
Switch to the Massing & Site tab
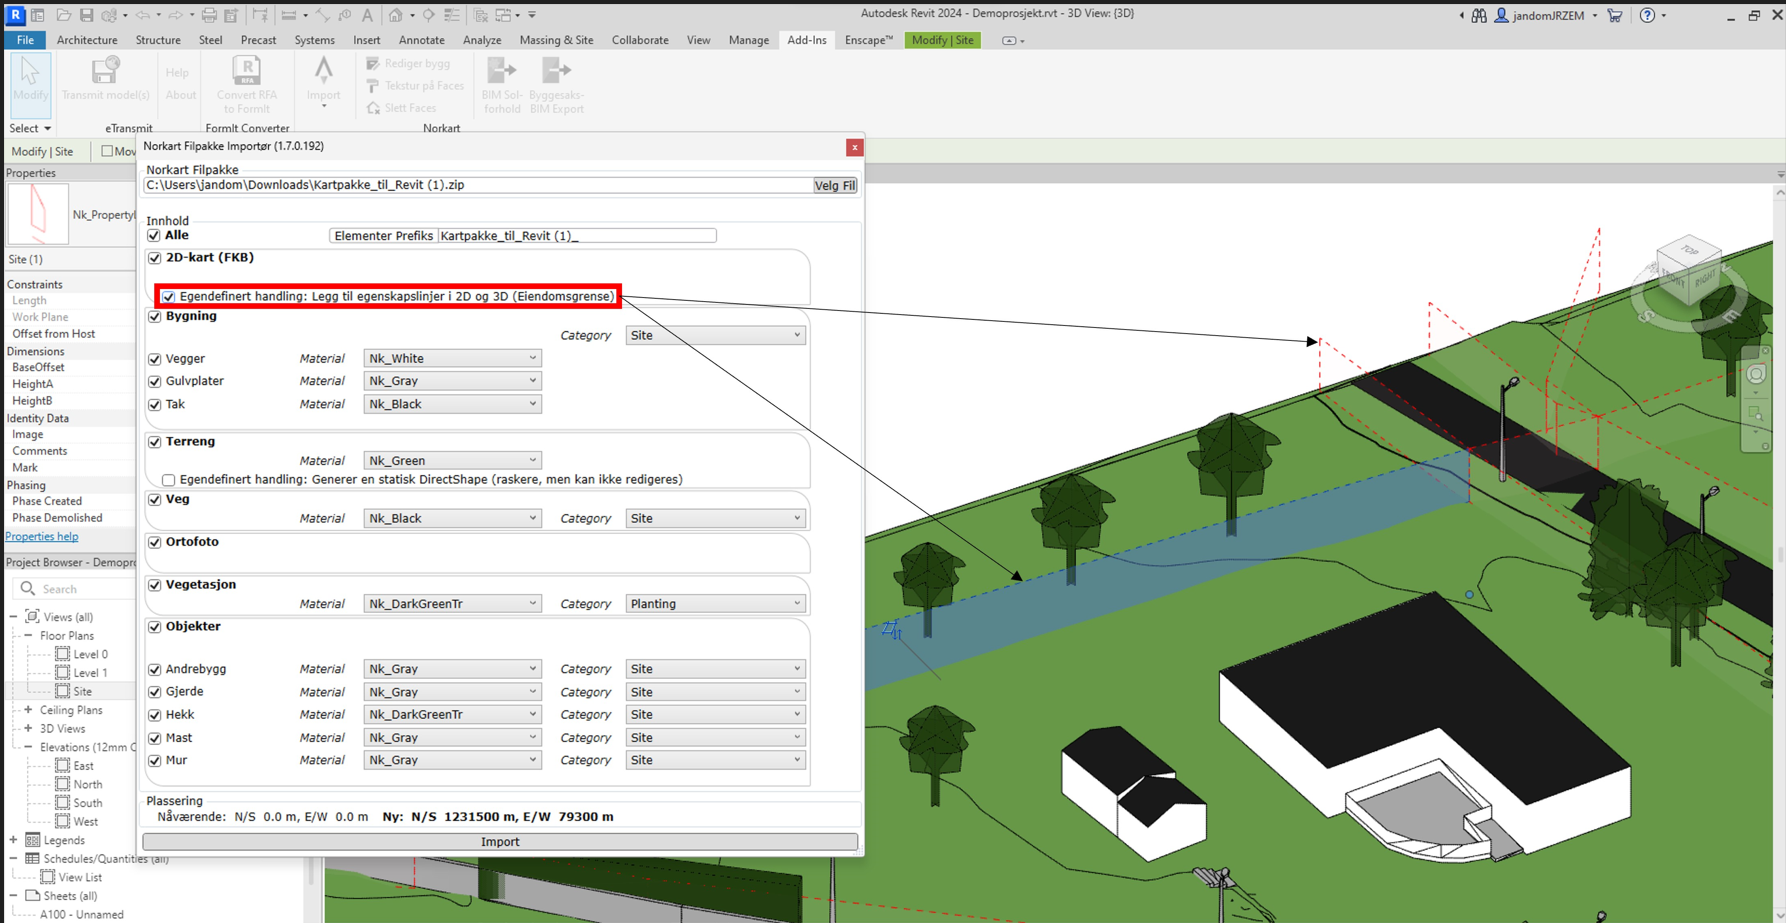point(556,40)
